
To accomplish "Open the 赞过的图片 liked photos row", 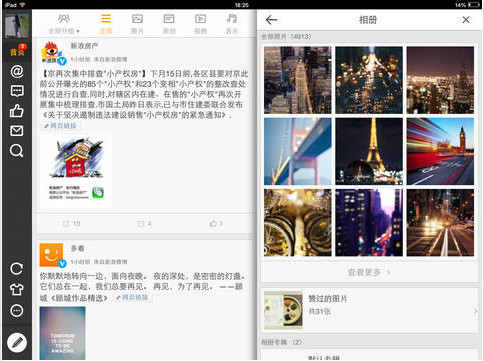I will pos(369,311).
